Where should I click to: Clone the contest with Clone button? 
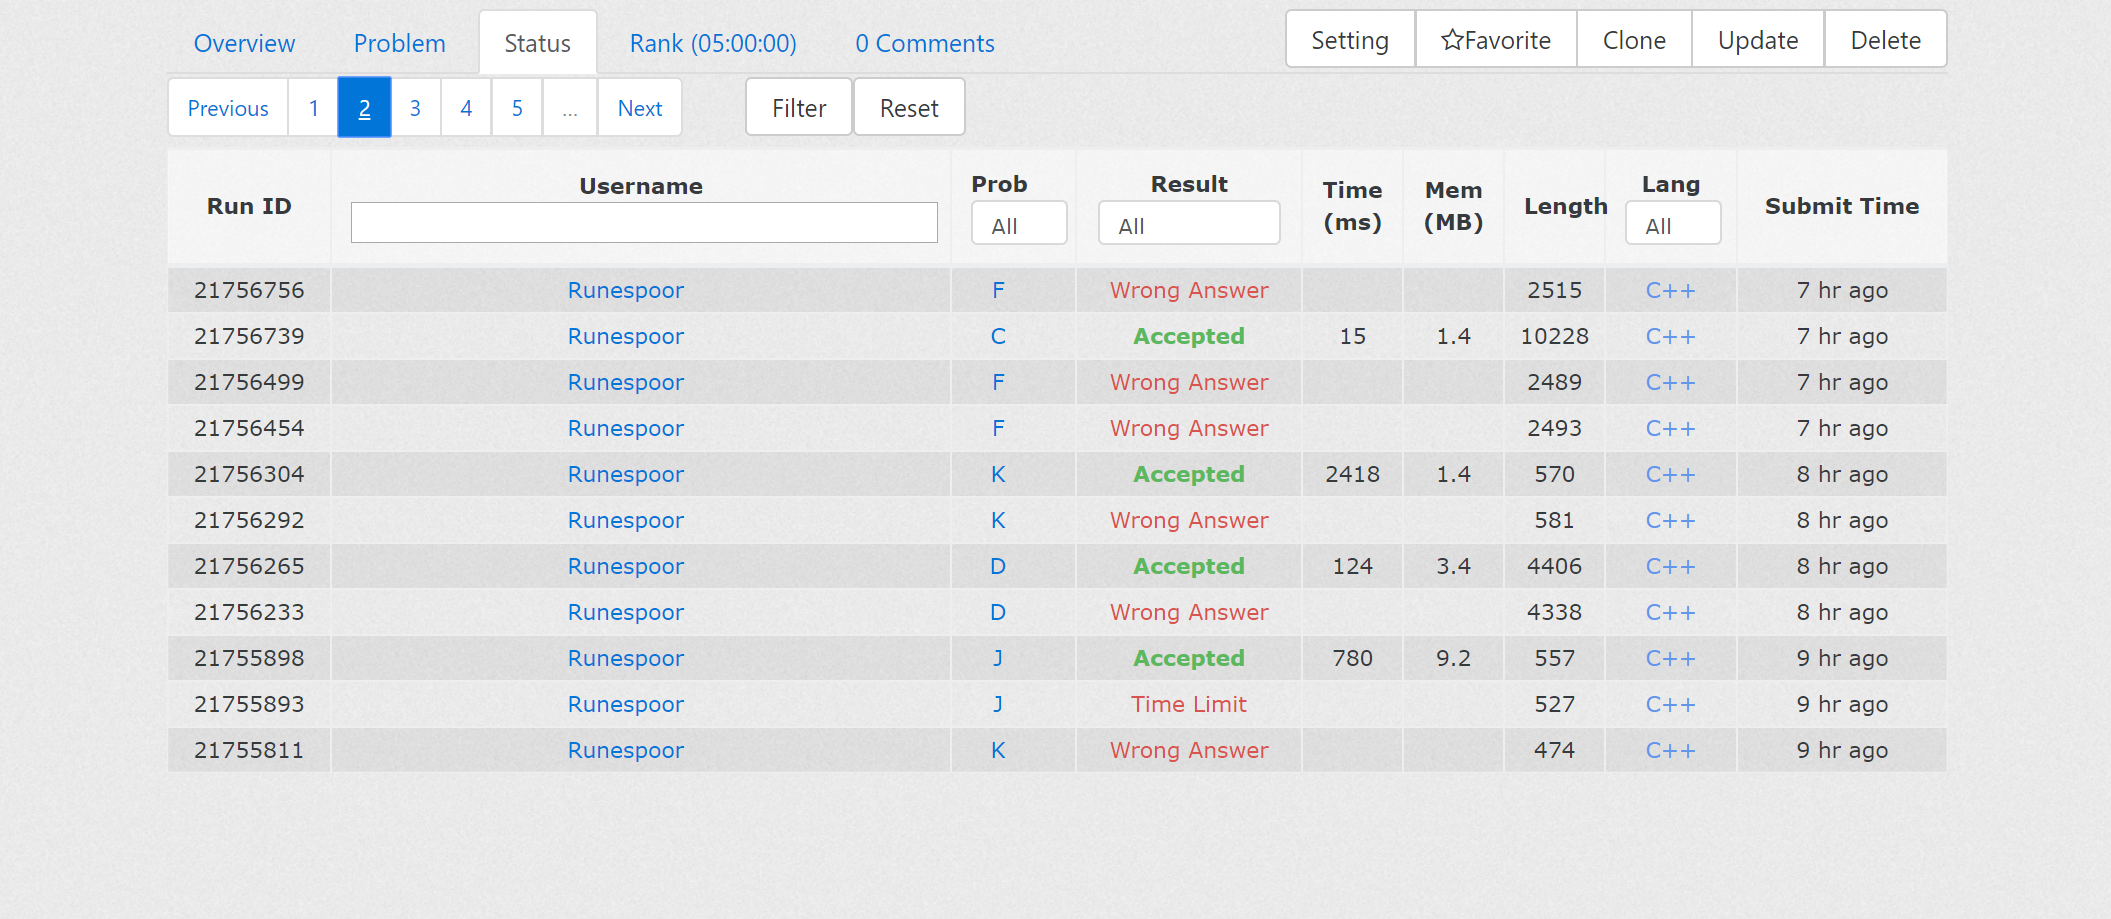[x=1633, y=40]
